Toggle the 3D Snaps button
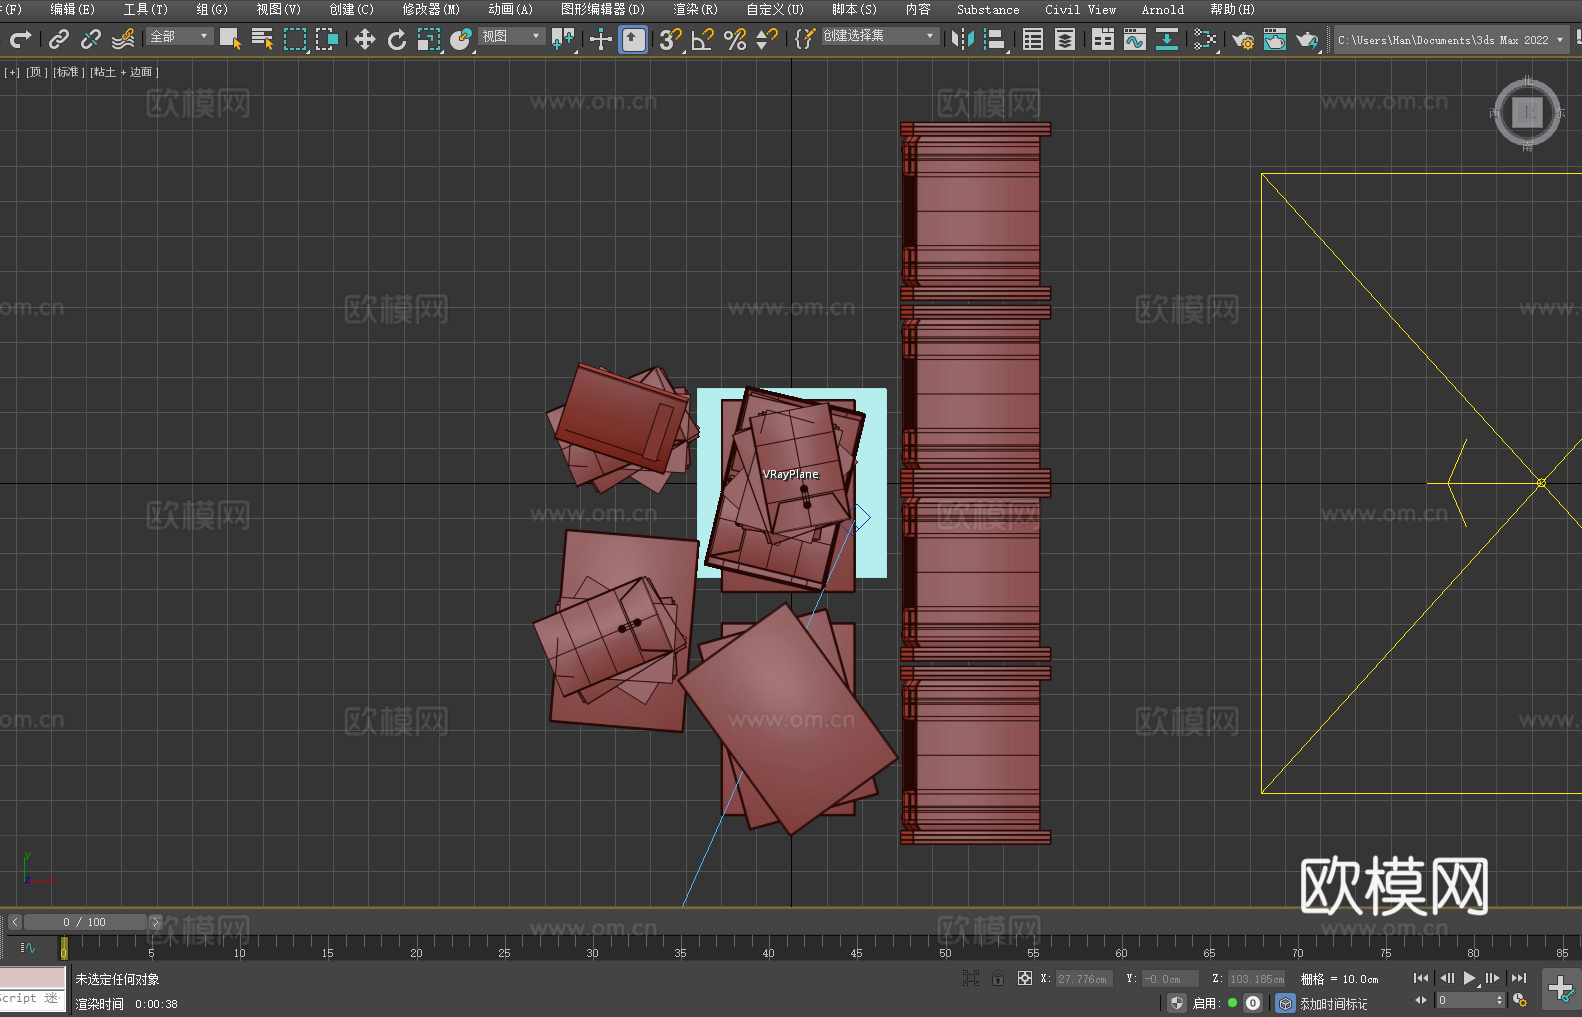 pos(671,39)
